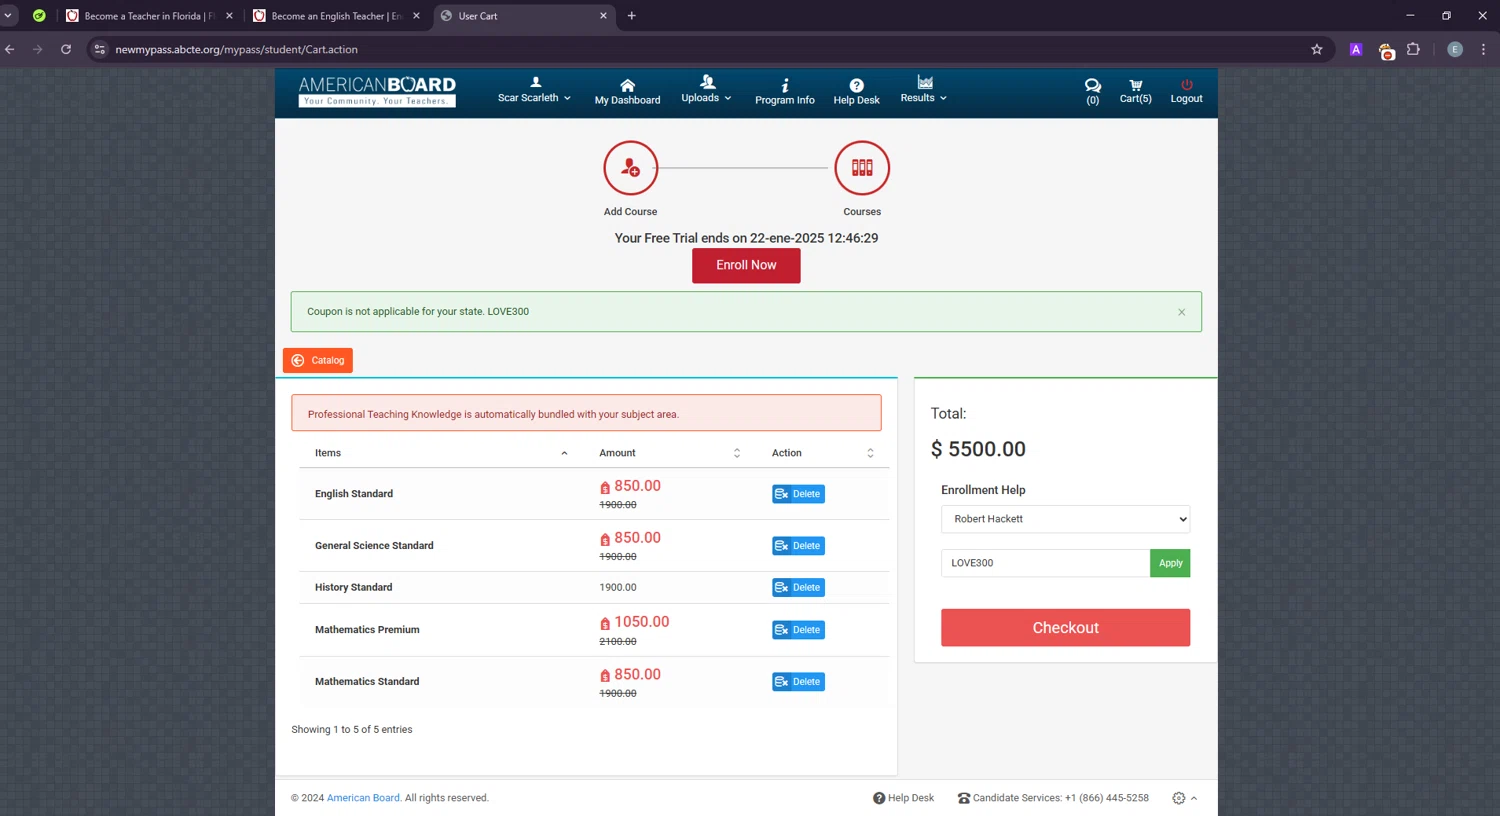Click History Standard amount 1900.00
Viewport: 1500px width, 816px height.
(618, 588)
